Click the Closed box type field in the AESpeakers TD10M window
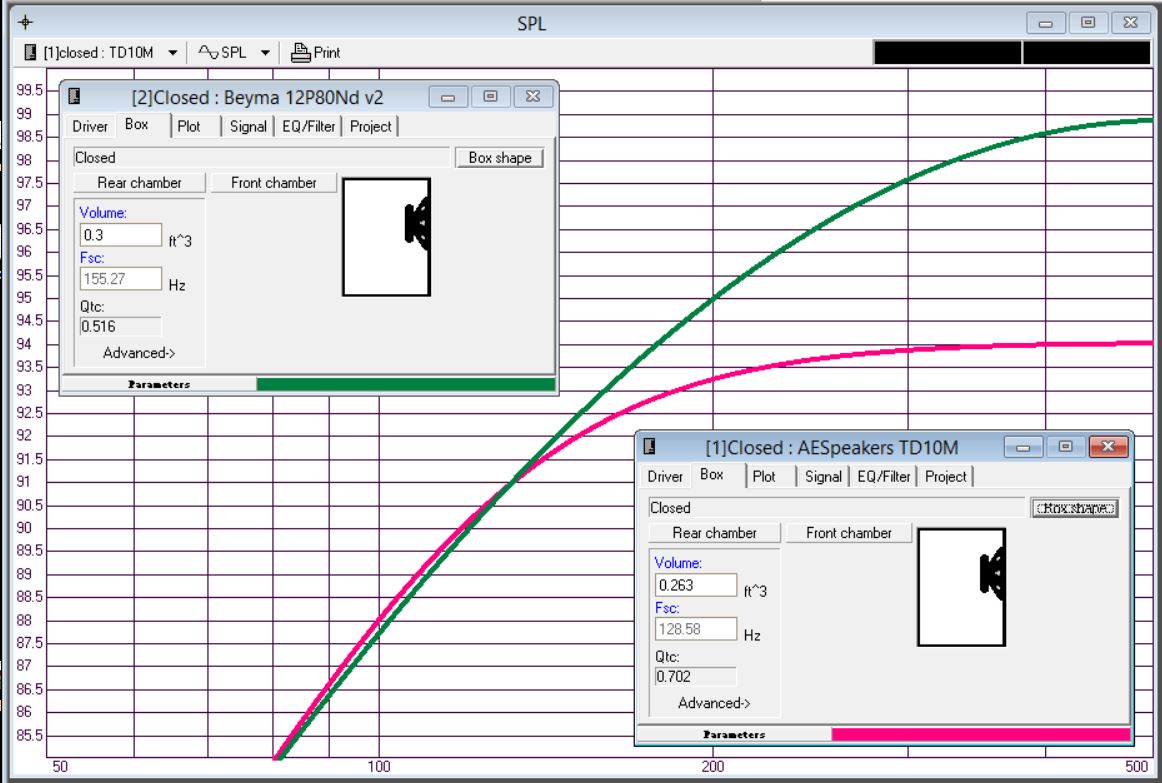Viewport: 1162px width, 783px height. click(x=837, y=508)
